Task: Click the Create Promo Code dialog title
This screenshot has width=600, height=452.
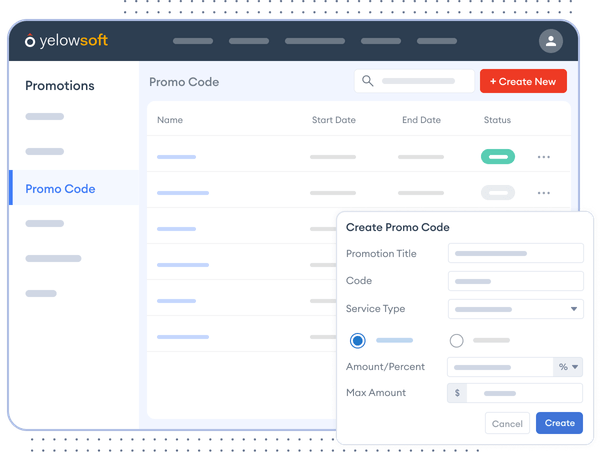Action: pyautogui.click(x=398, y=227)
